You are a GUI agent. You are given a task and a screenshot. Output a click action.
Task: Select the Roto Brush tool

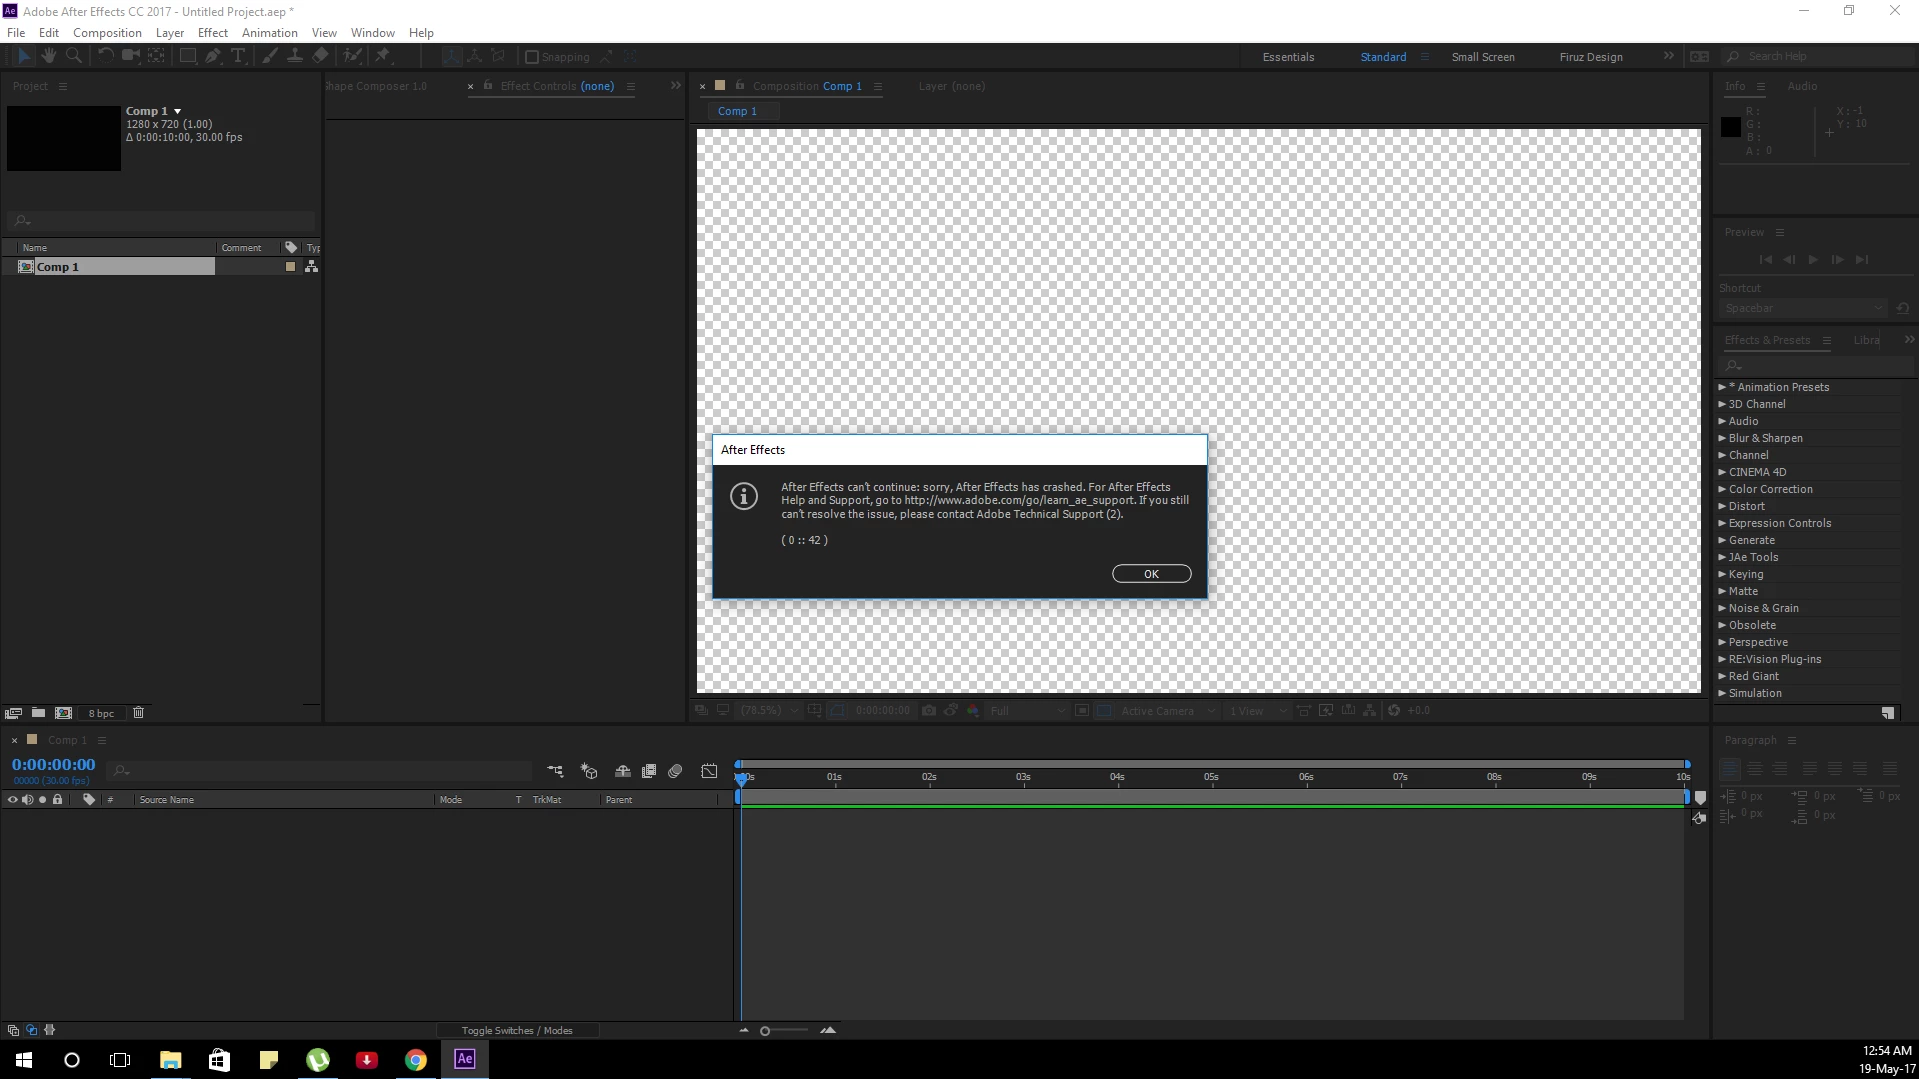[352, 56]
